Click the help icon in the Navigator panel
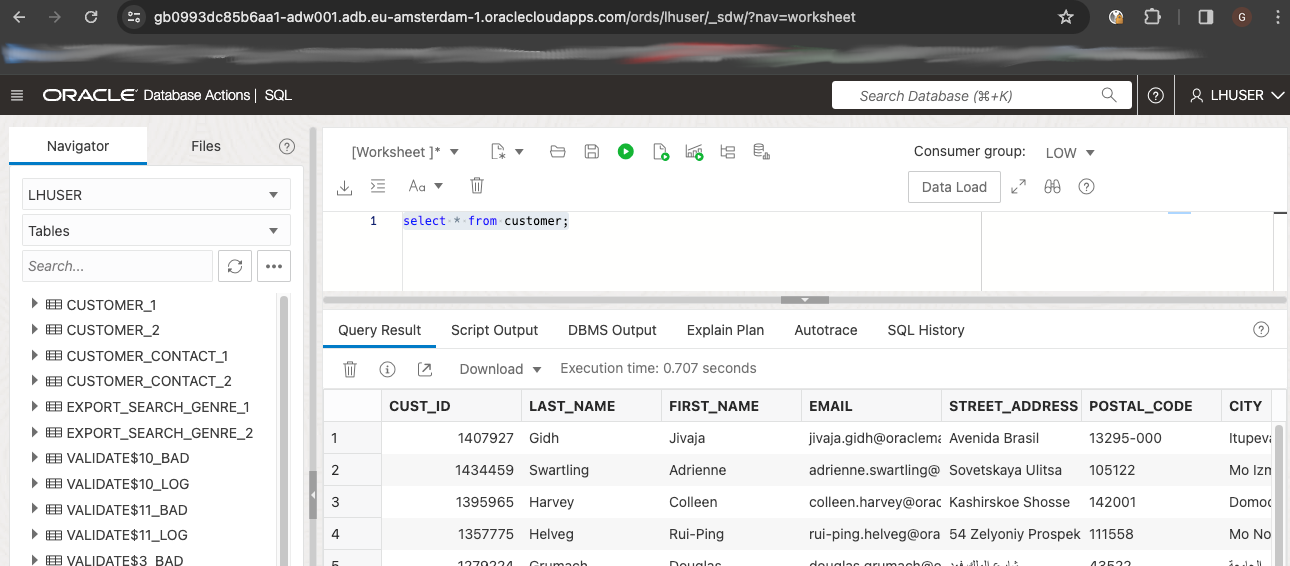 (287, 146)
